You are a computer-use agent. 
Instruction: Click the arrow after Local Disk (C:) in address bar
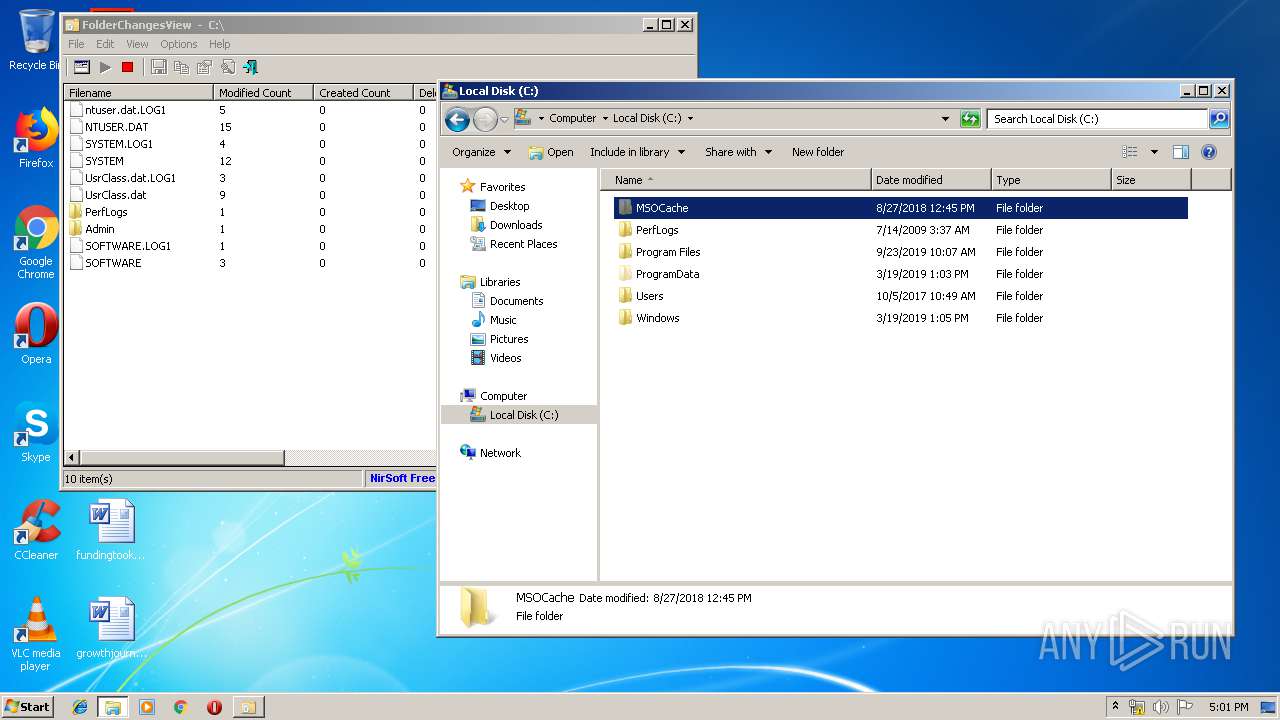[690, 118]
